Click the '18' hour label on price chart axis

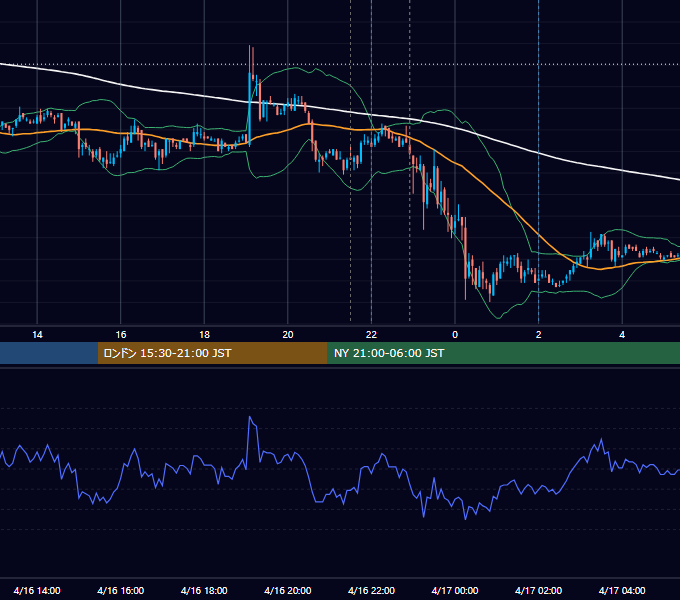[204, 335]
